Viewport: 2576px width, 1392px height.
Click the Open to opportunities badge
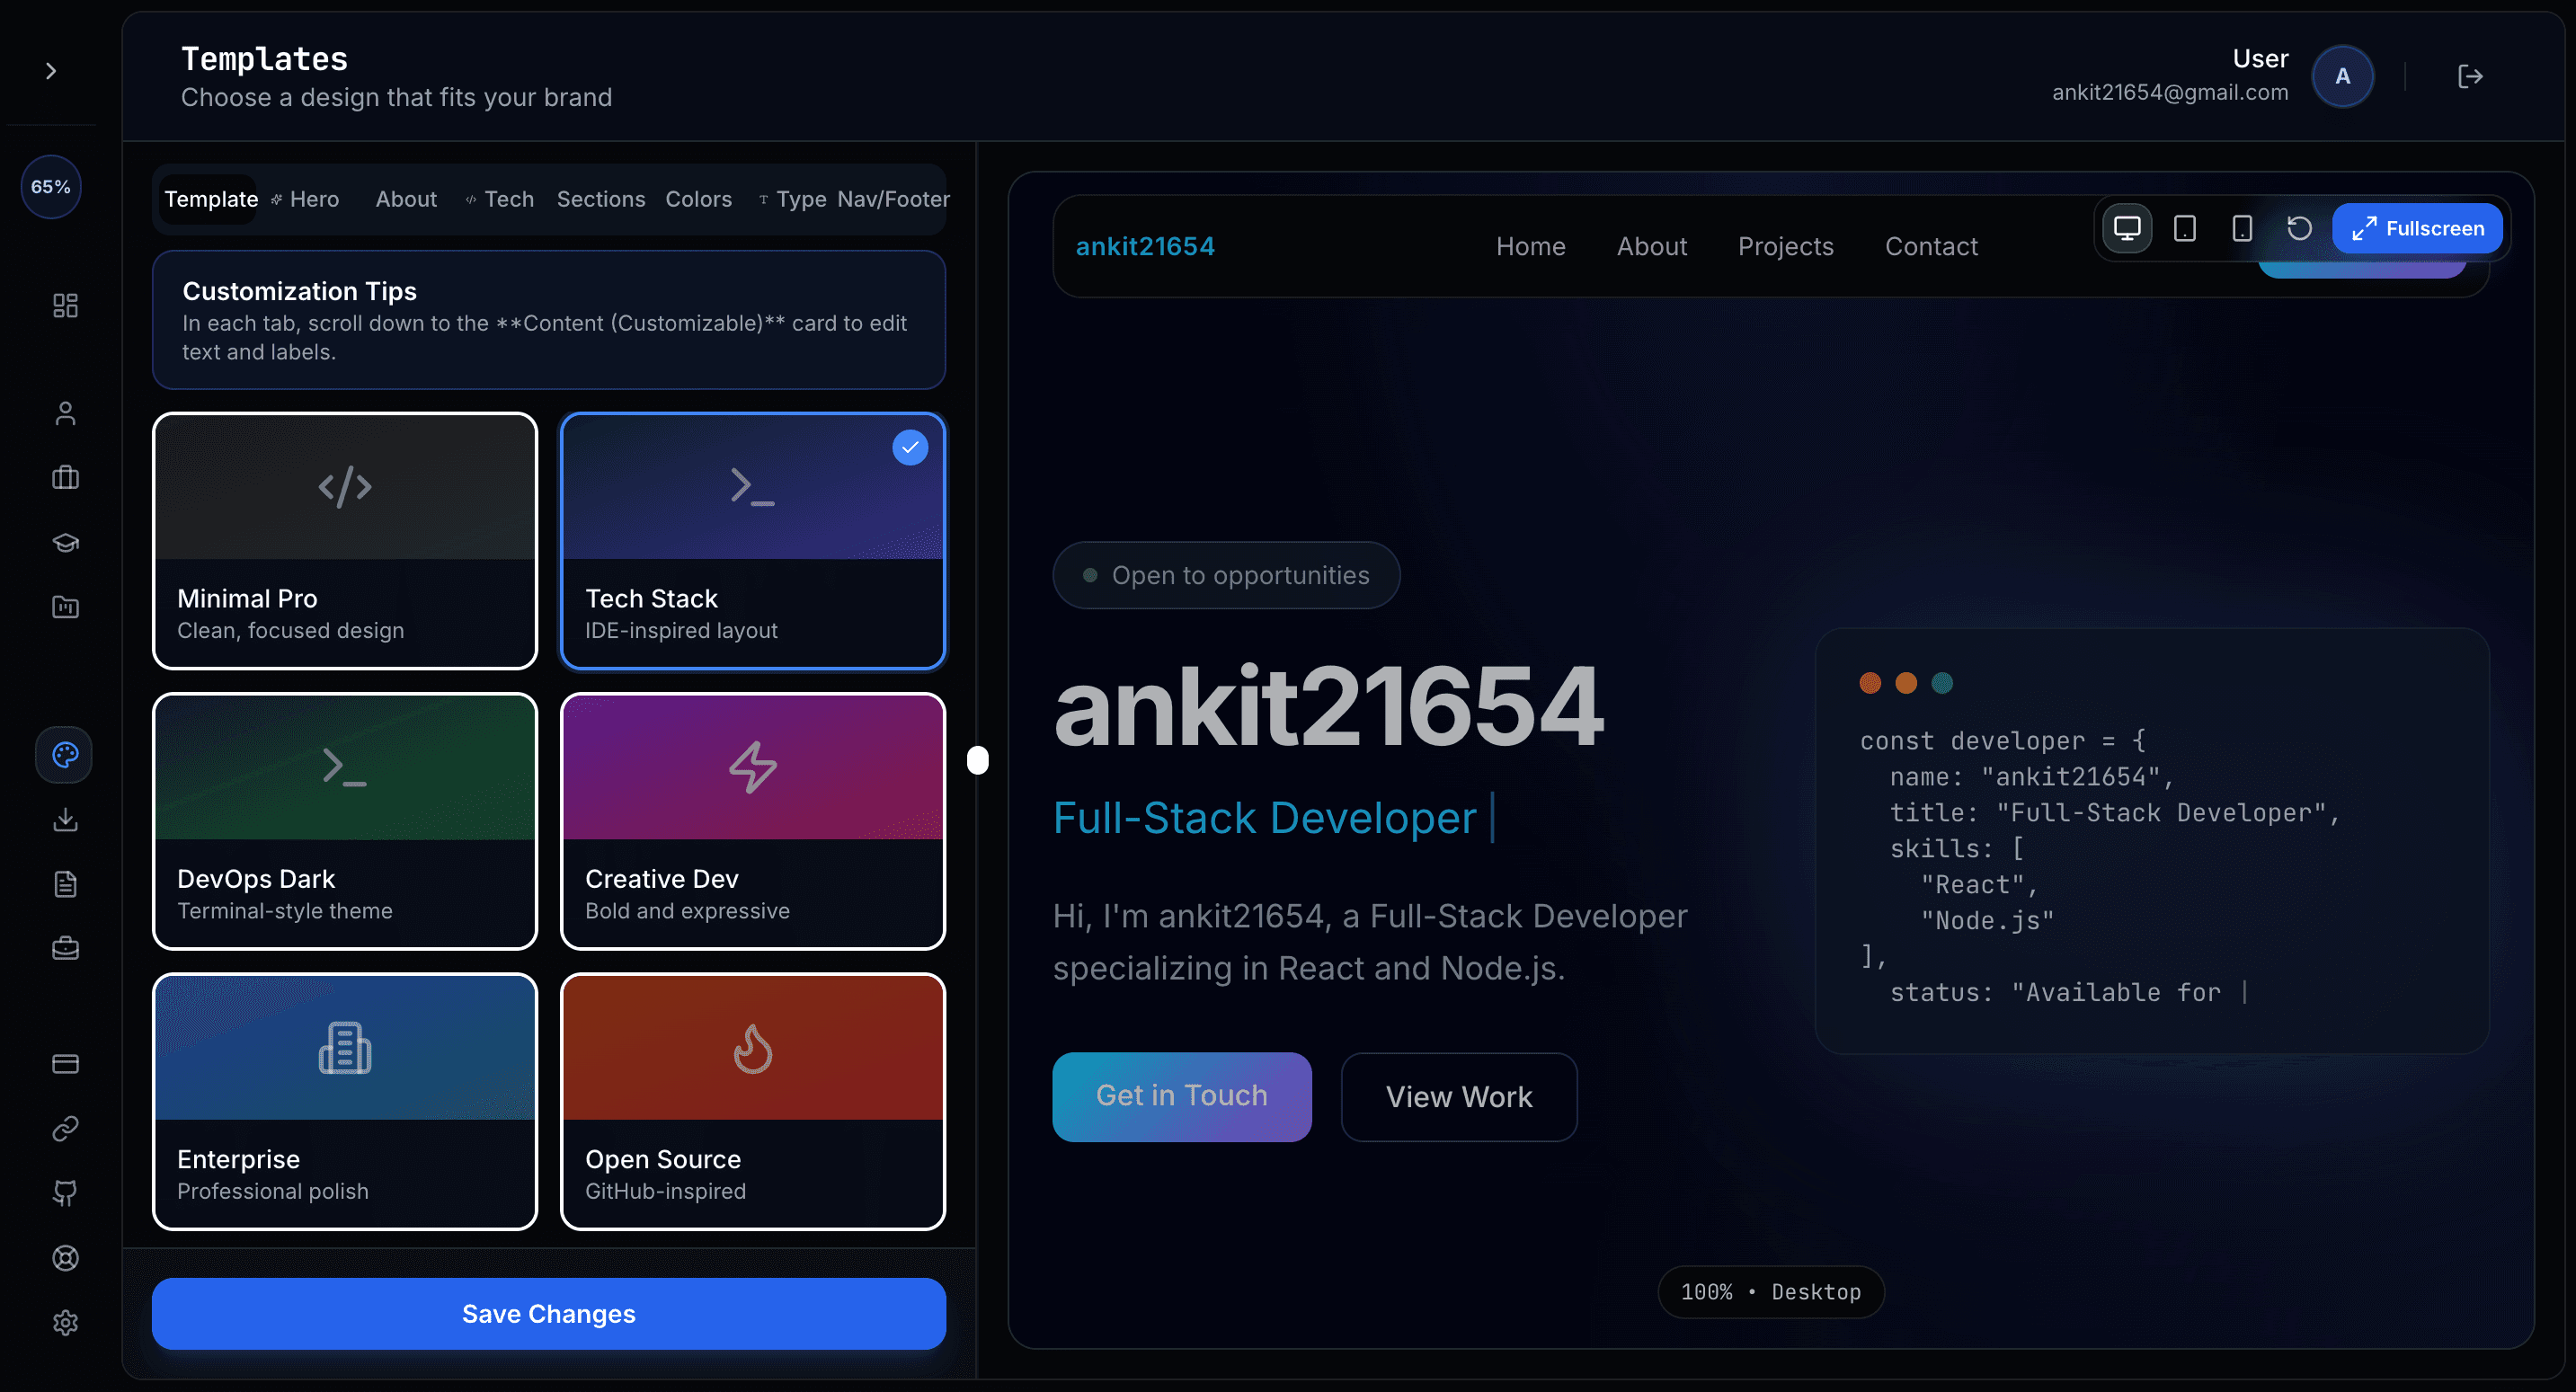coord(1226,575)
